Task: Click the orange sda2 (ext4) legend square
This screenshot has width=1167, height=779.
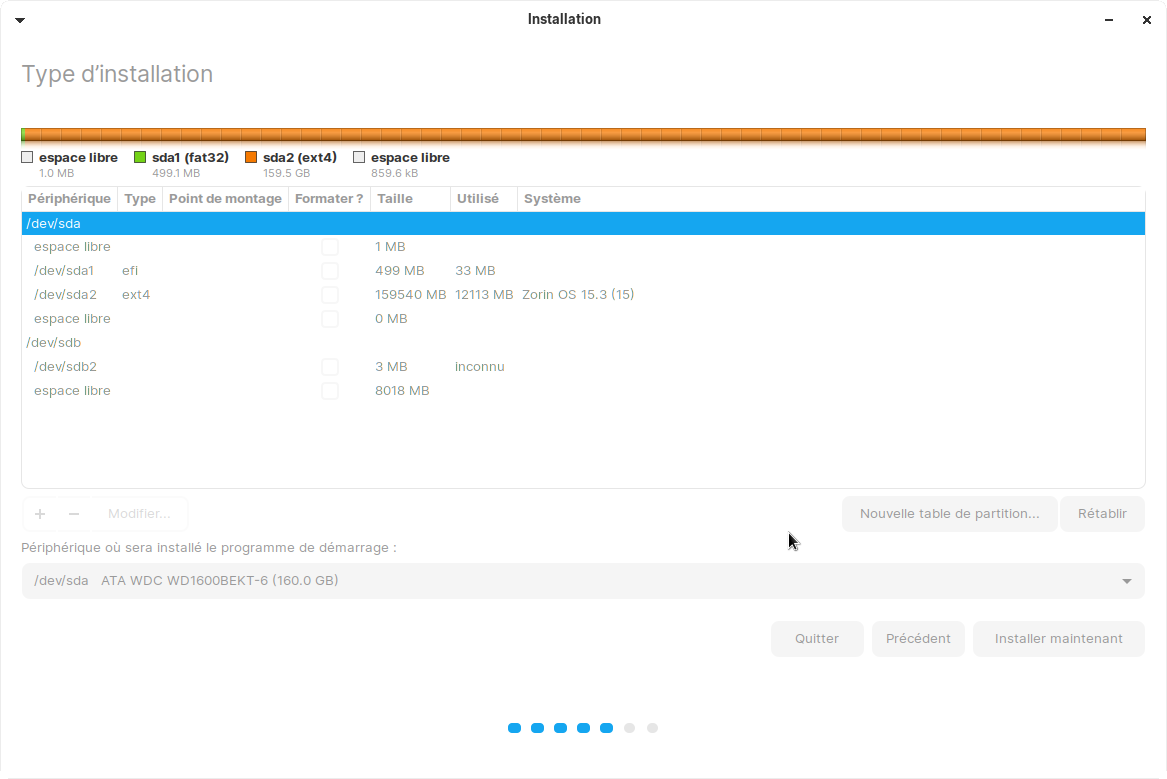Action: 251,157
